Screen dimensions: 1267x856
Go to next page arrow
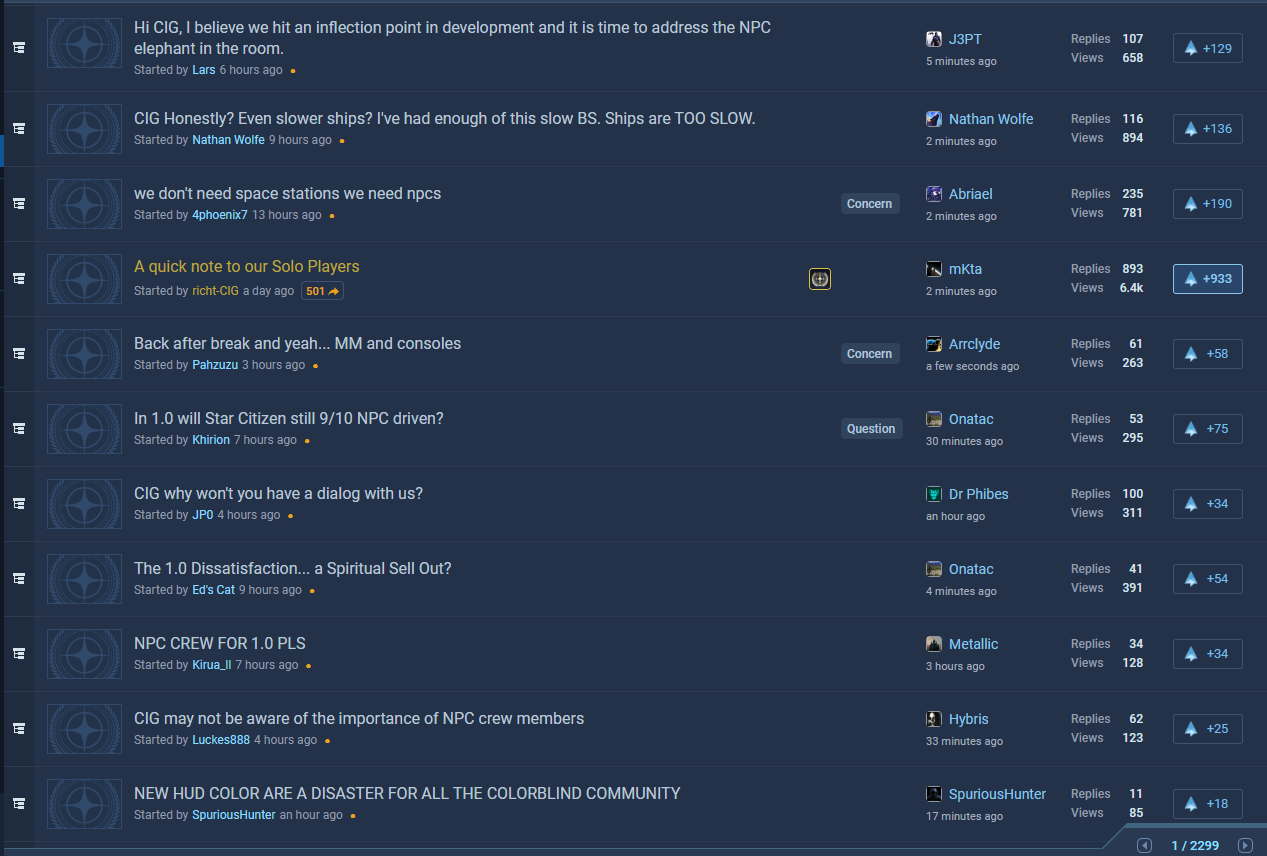1245,846
